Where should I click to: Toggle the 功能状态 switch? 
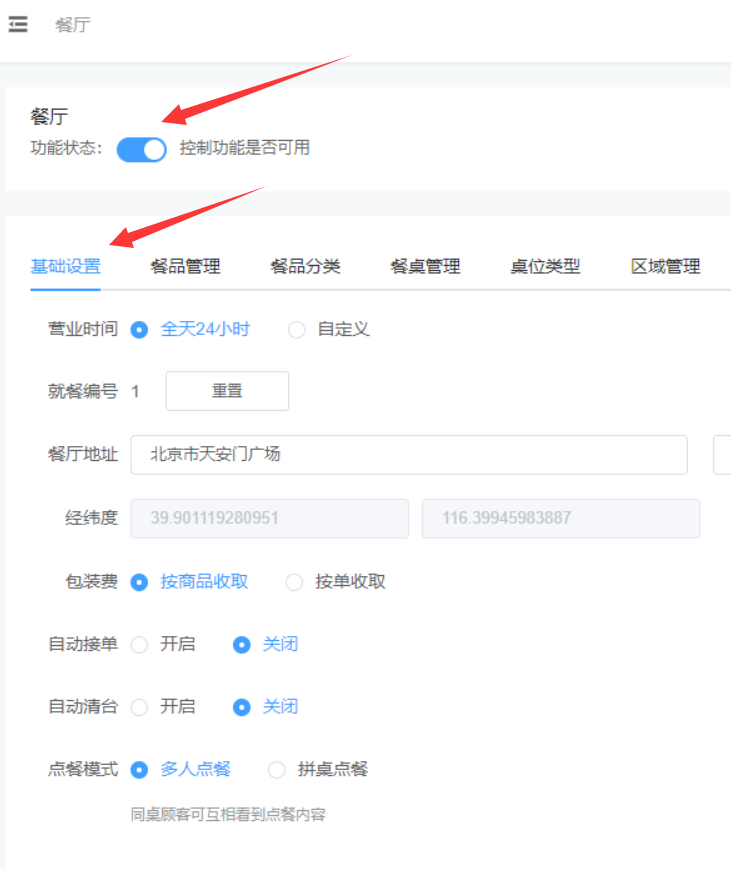[x=141, y=149]
